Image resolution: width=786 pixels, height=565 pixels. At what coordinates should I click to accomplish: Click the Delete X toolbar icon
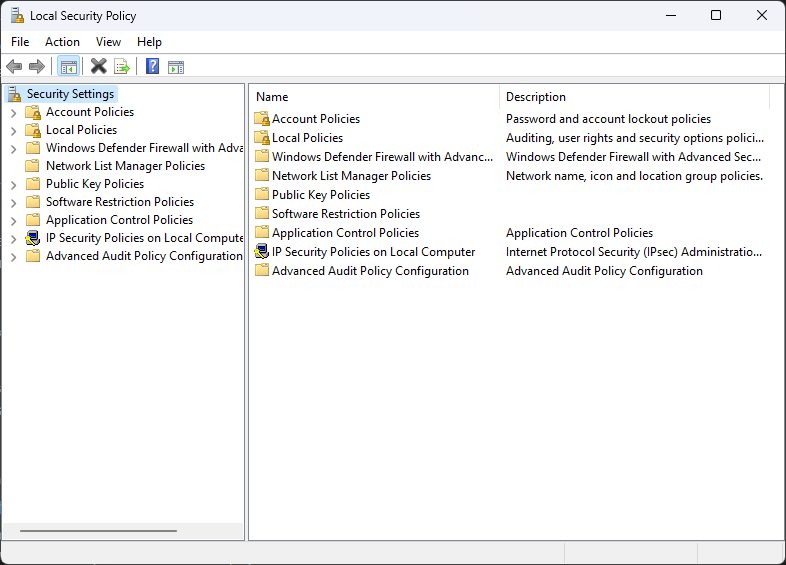[x=98, y=67]
